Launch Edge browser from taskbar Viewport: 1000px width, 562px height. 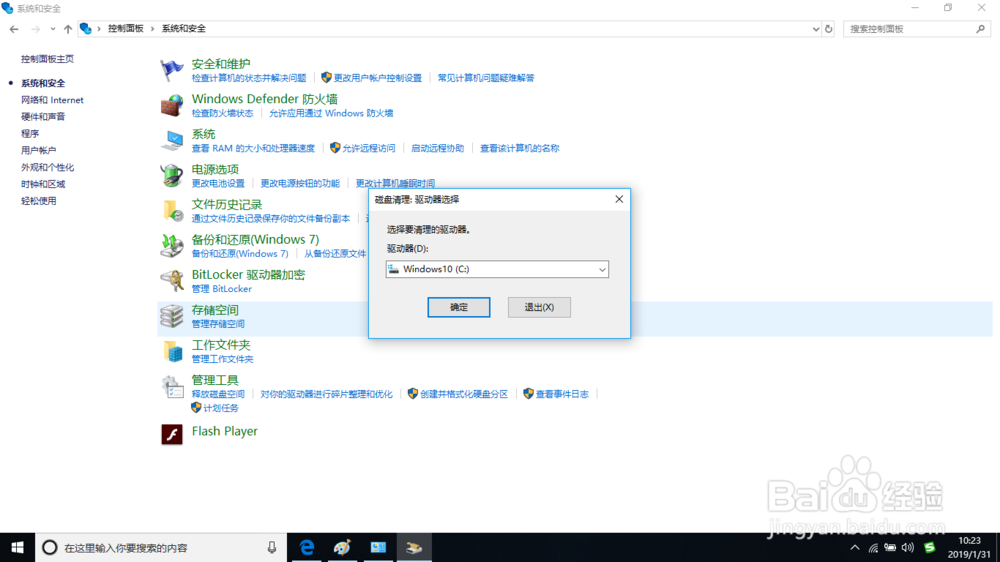(x=307, y=547)
